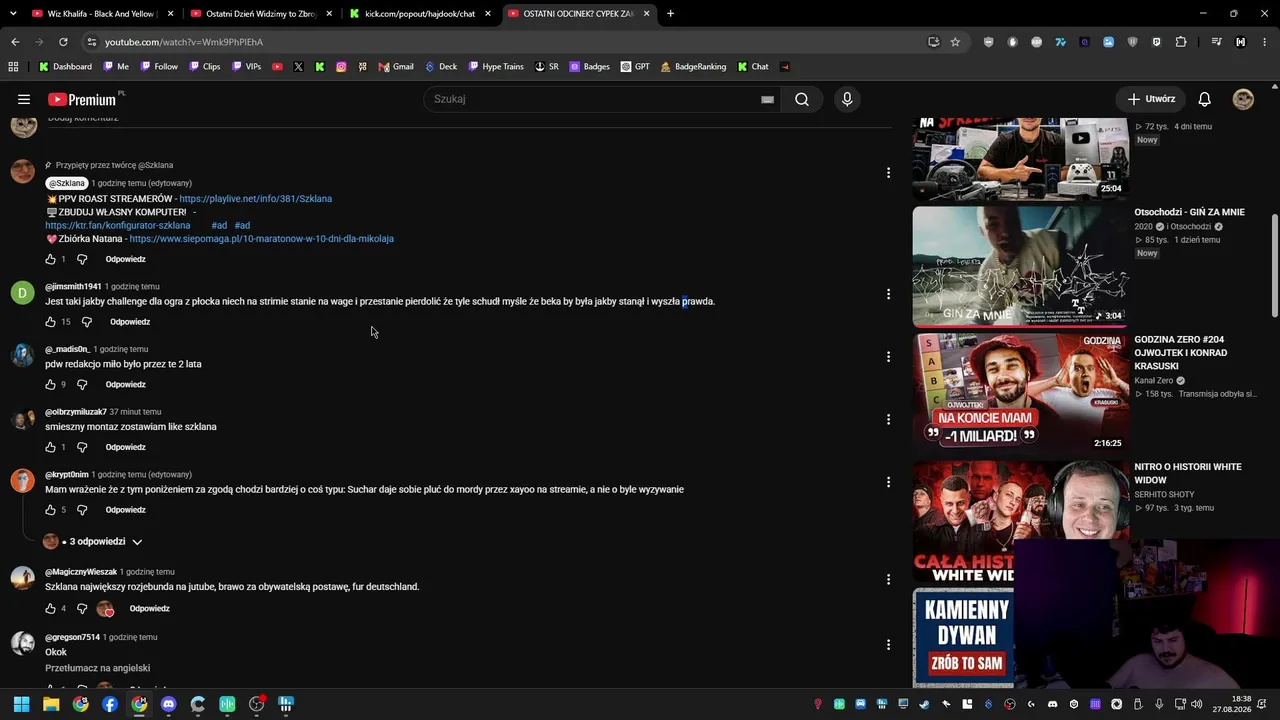The width and height of the screenshot is (1280, 720).
Task: Open options for gregson7514's comment
Action: [x=888, y=645]
